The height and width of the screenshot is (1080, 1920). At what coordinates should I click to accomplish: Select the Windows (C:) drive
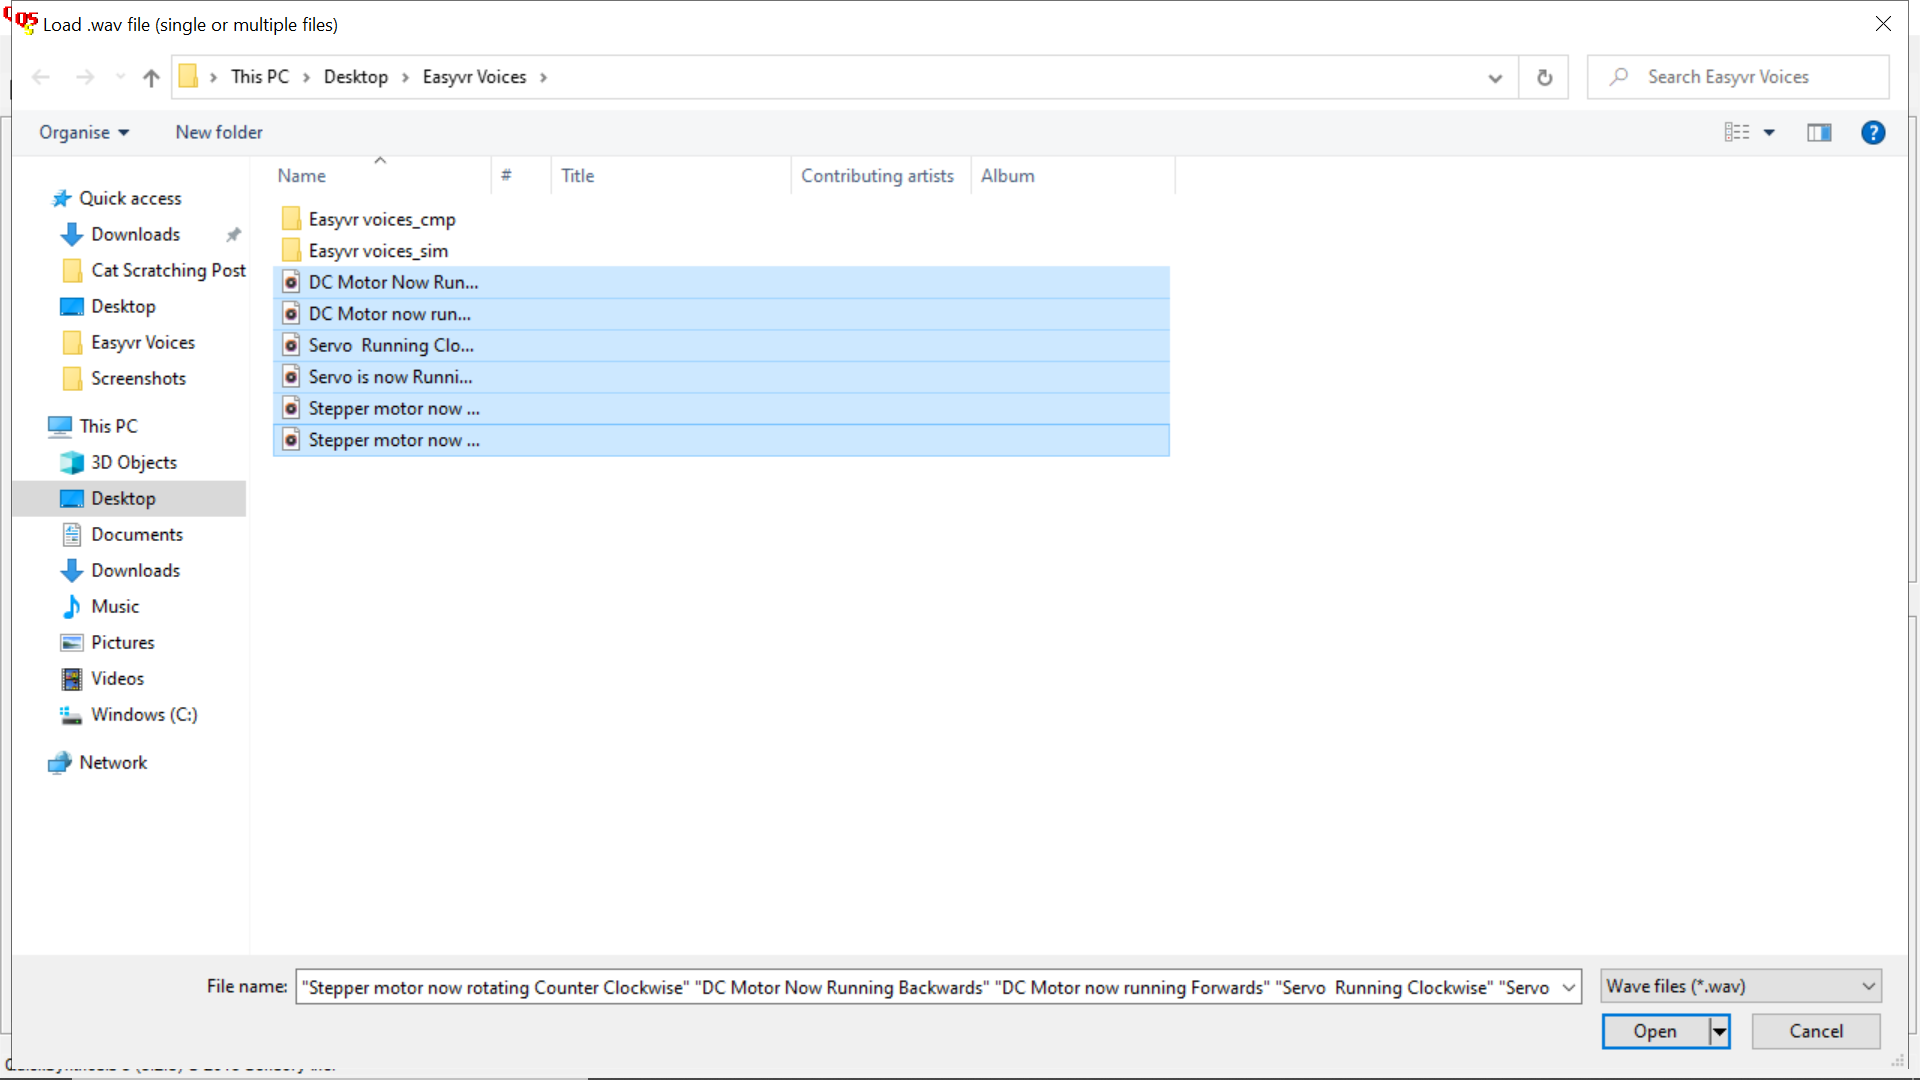click(x=144, y=714)
